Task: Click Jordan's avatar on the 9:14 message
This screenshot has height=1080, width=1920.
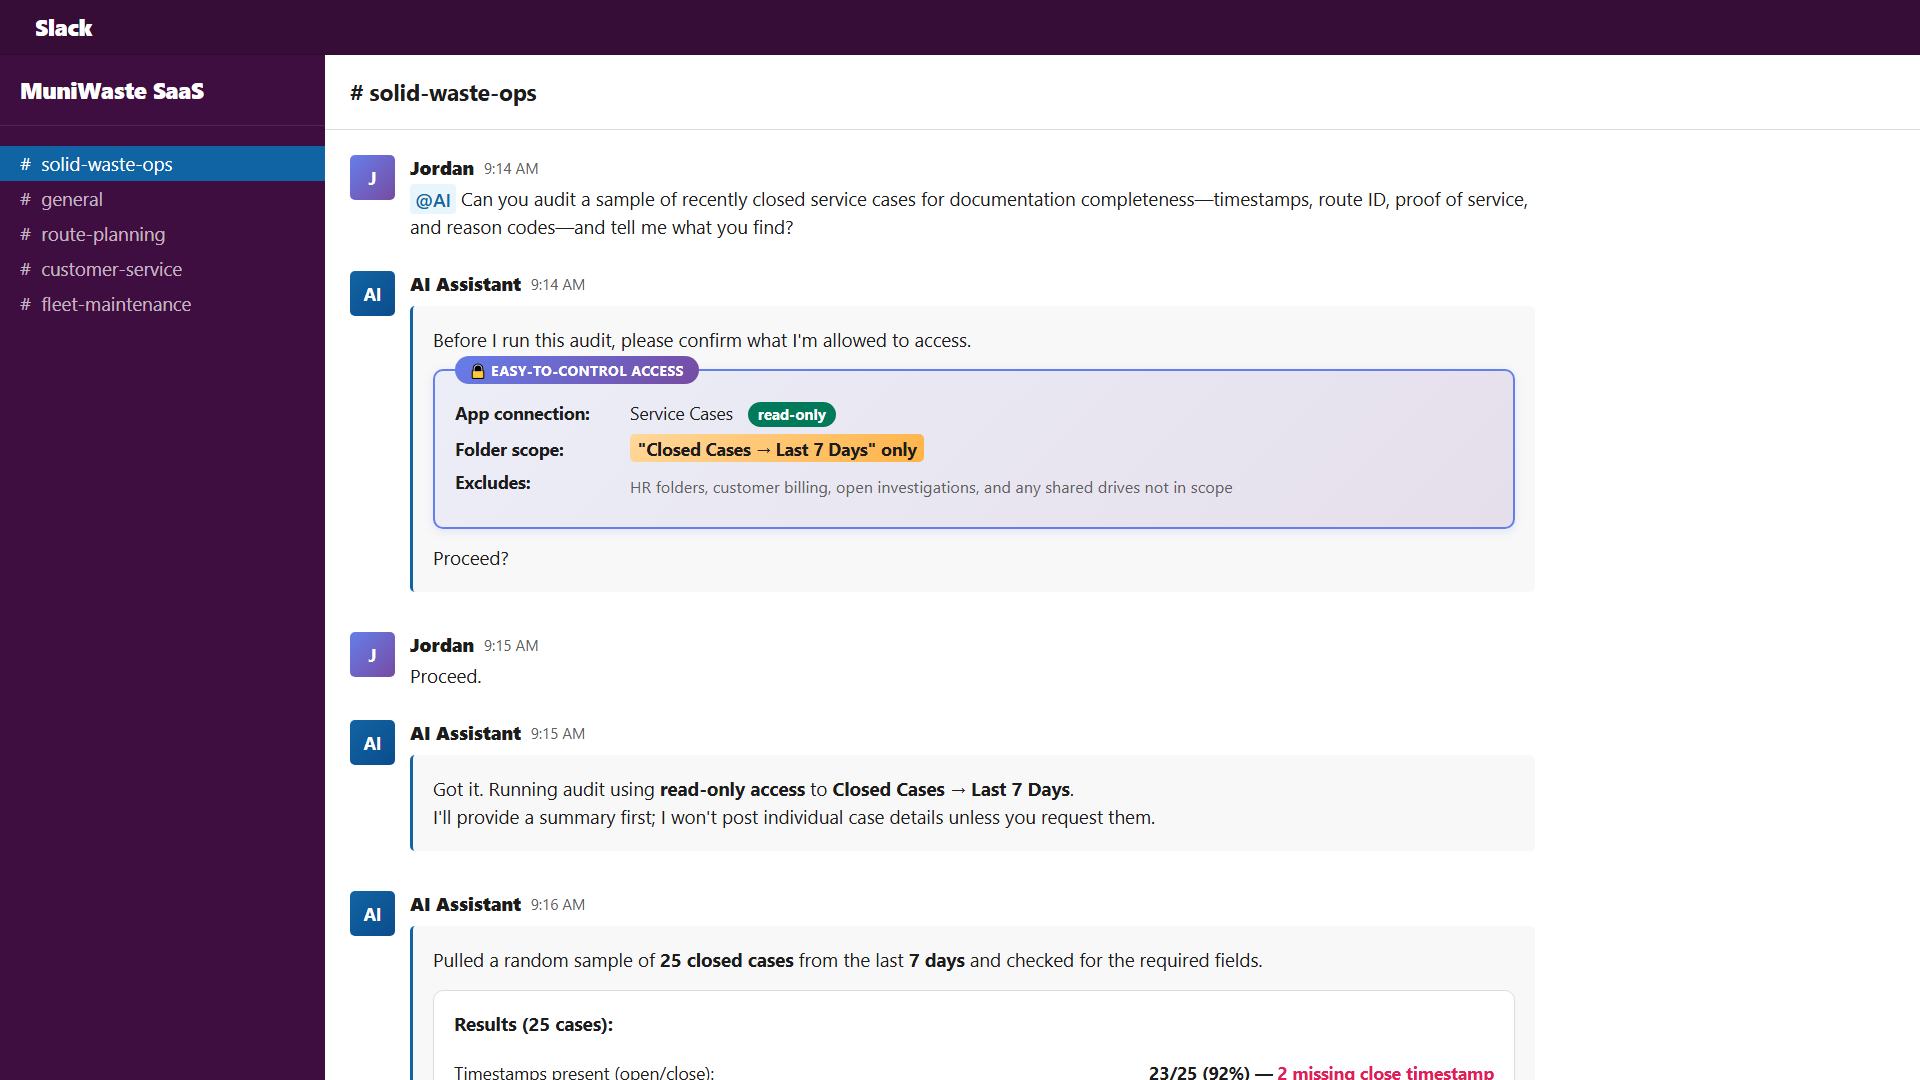Action: (372, 178)
